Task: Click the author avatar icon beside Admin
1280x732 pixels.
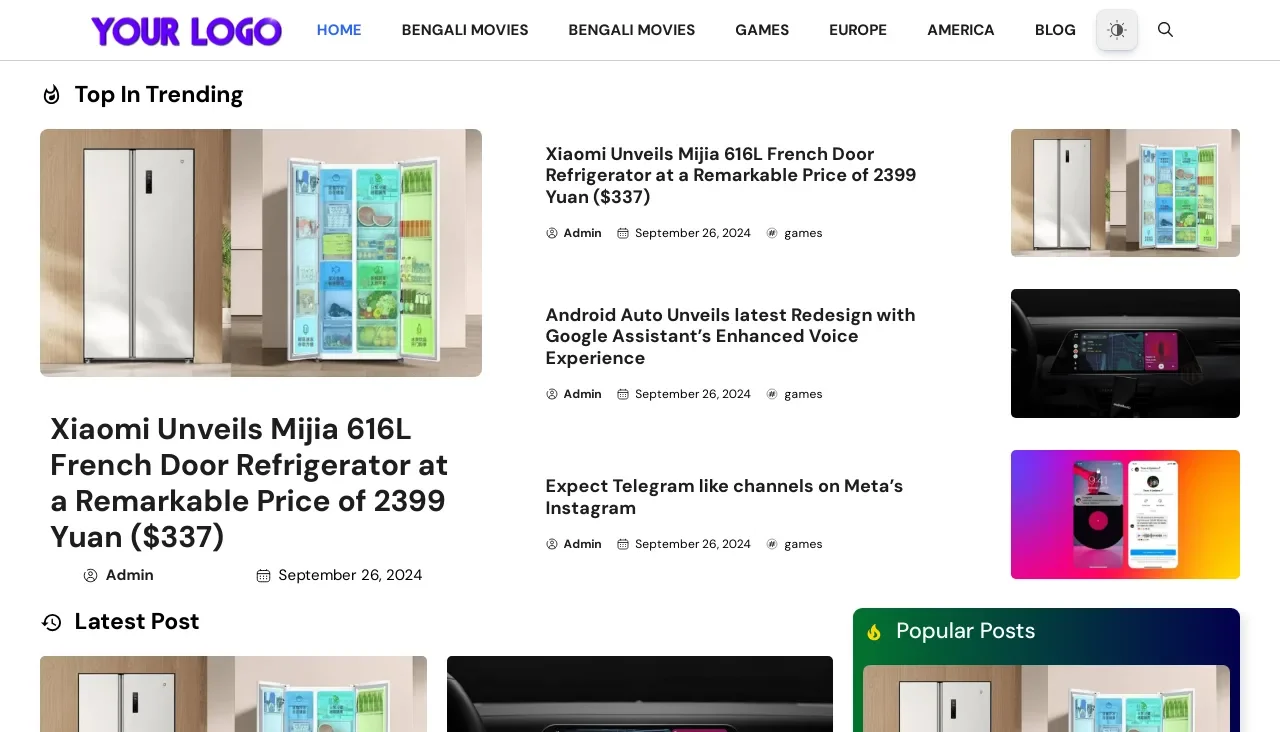Action: point(552,233)
